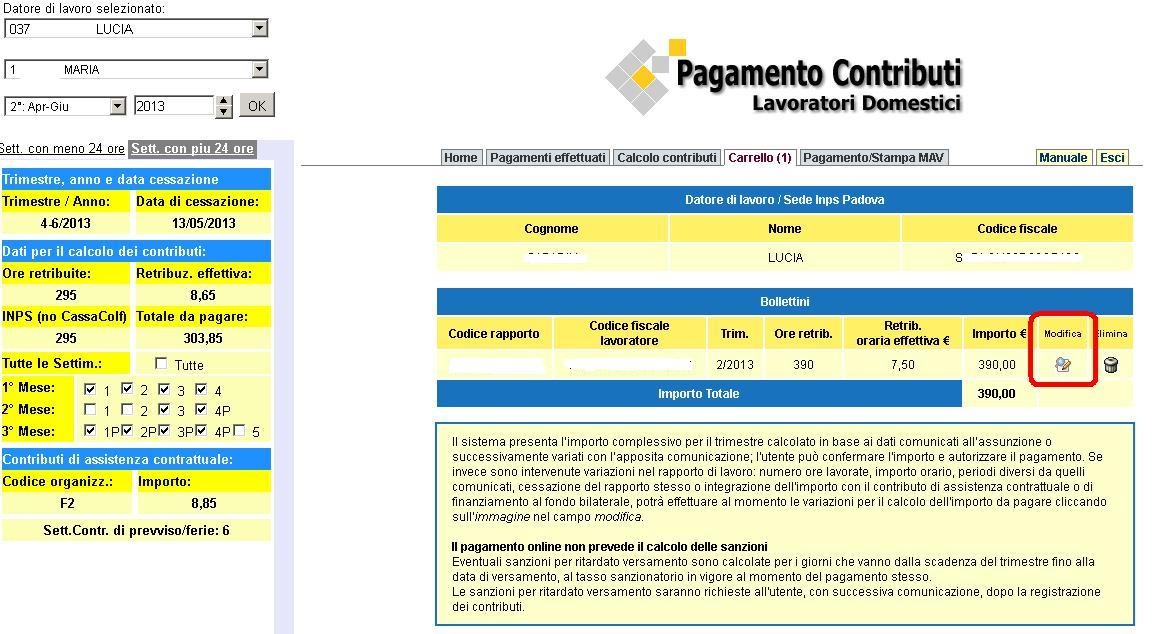Click the Sett. con meno 24 ore link

62,149
